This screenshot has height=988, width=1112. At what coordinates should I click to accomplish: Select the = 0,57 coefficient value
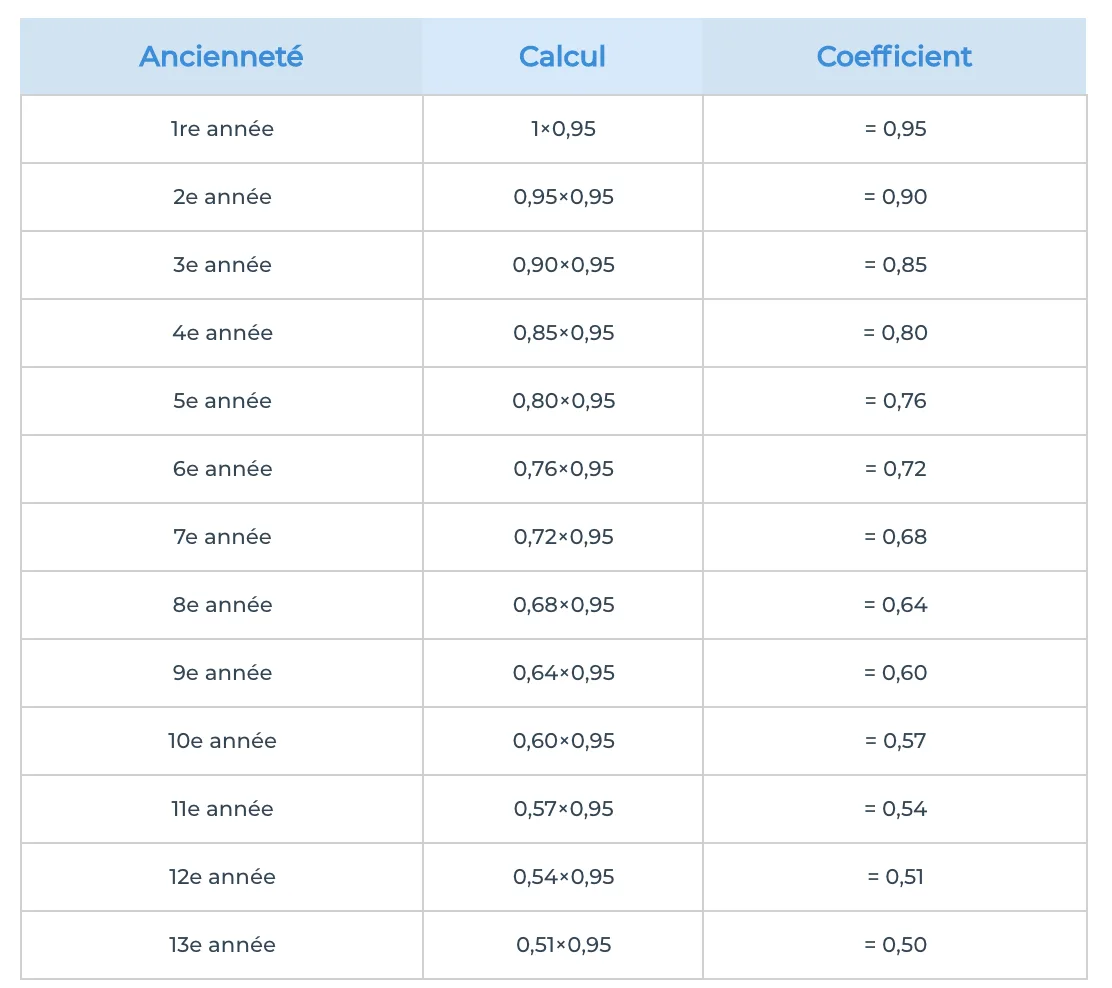pos(895,741)
